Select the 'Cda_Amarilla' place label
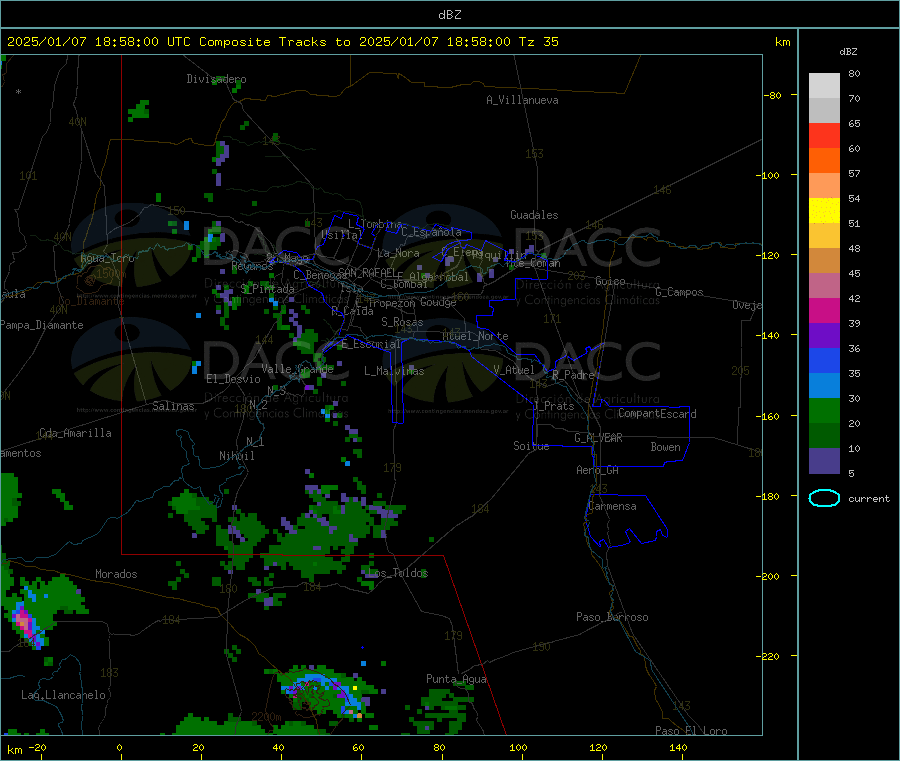Viewport: 900px width, 761px height. click(75, 433)
